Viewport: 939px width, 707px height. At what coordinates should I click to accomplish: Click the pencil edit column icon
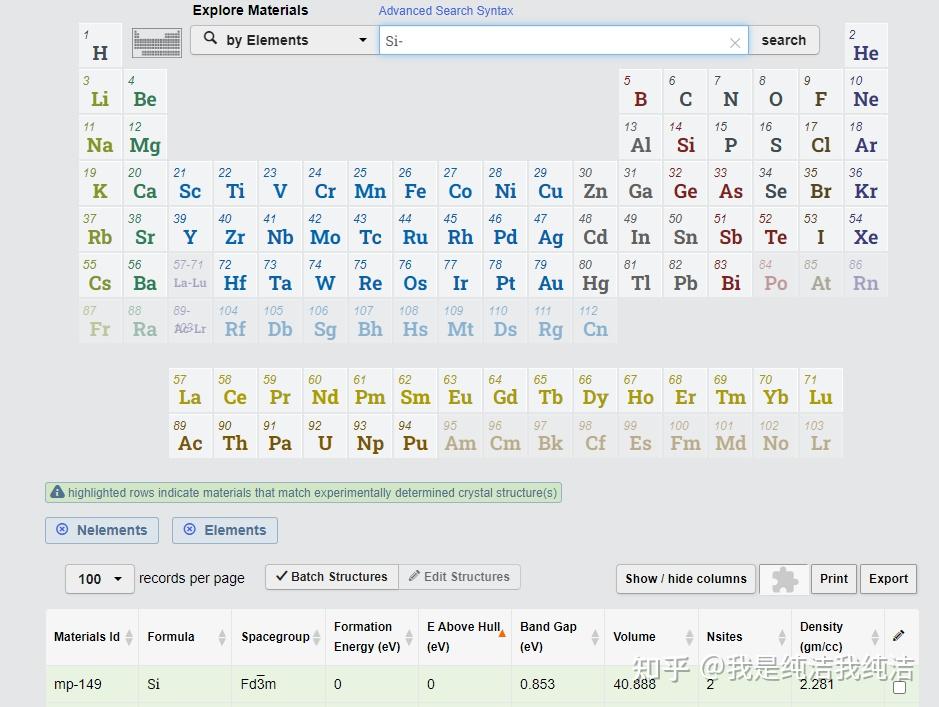898,636
